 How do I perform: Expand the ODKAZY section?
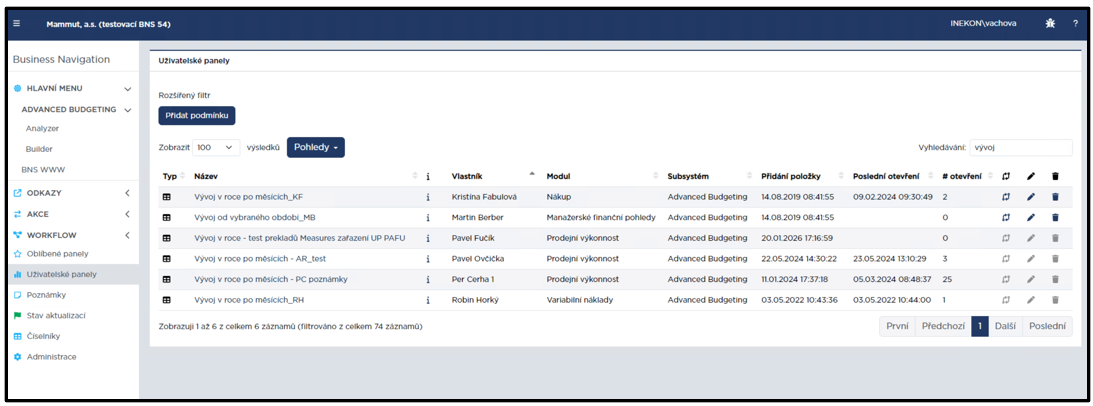(x=128, y=193)
